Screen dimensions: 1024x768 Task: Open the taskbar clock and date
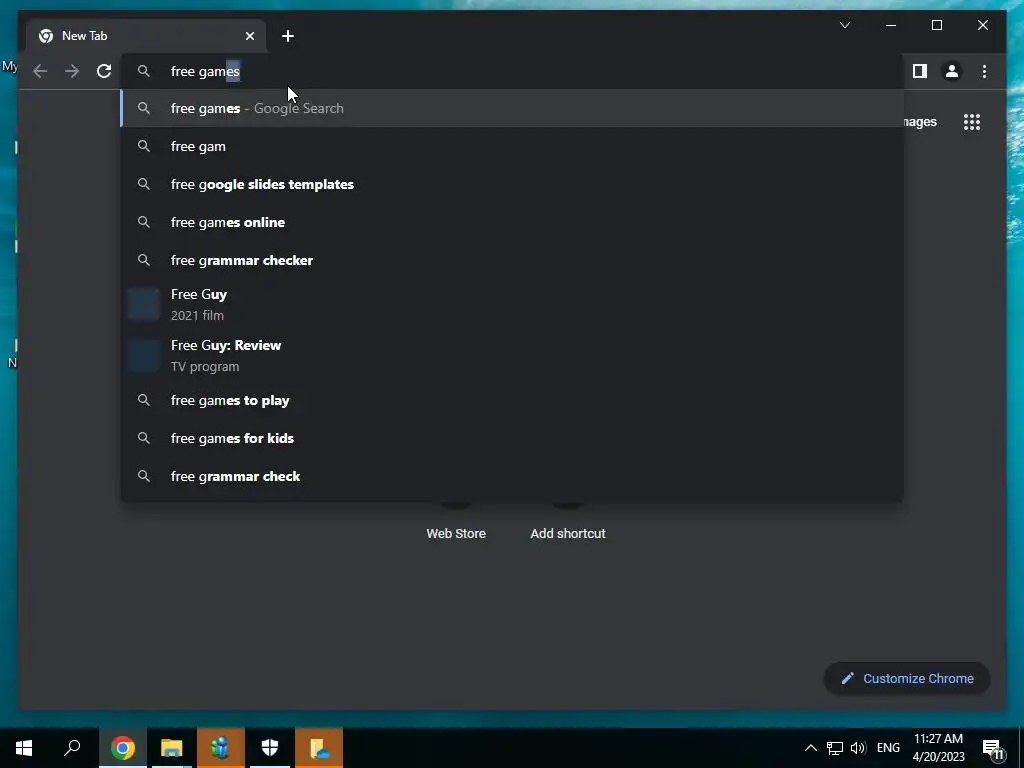pyautogui.click(x=938, y=748)
